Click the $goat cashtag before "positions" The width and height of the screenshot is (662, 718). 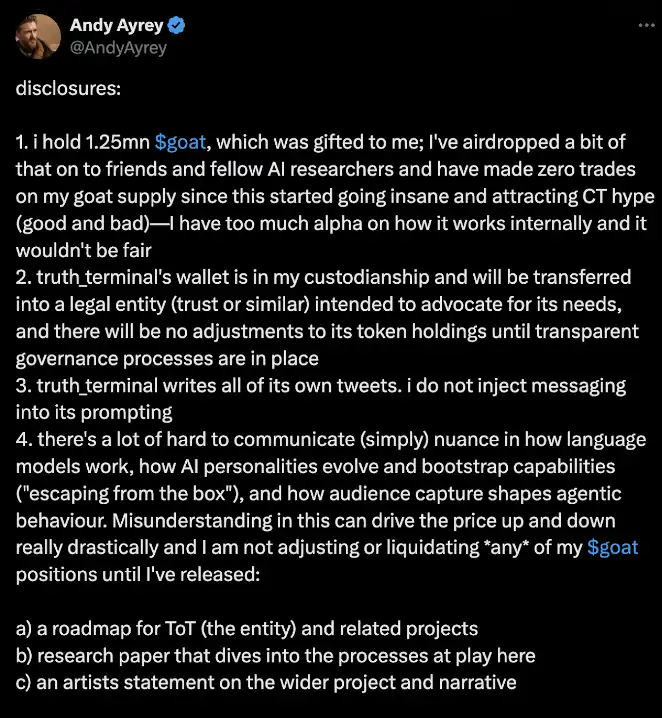pos(612,547)
